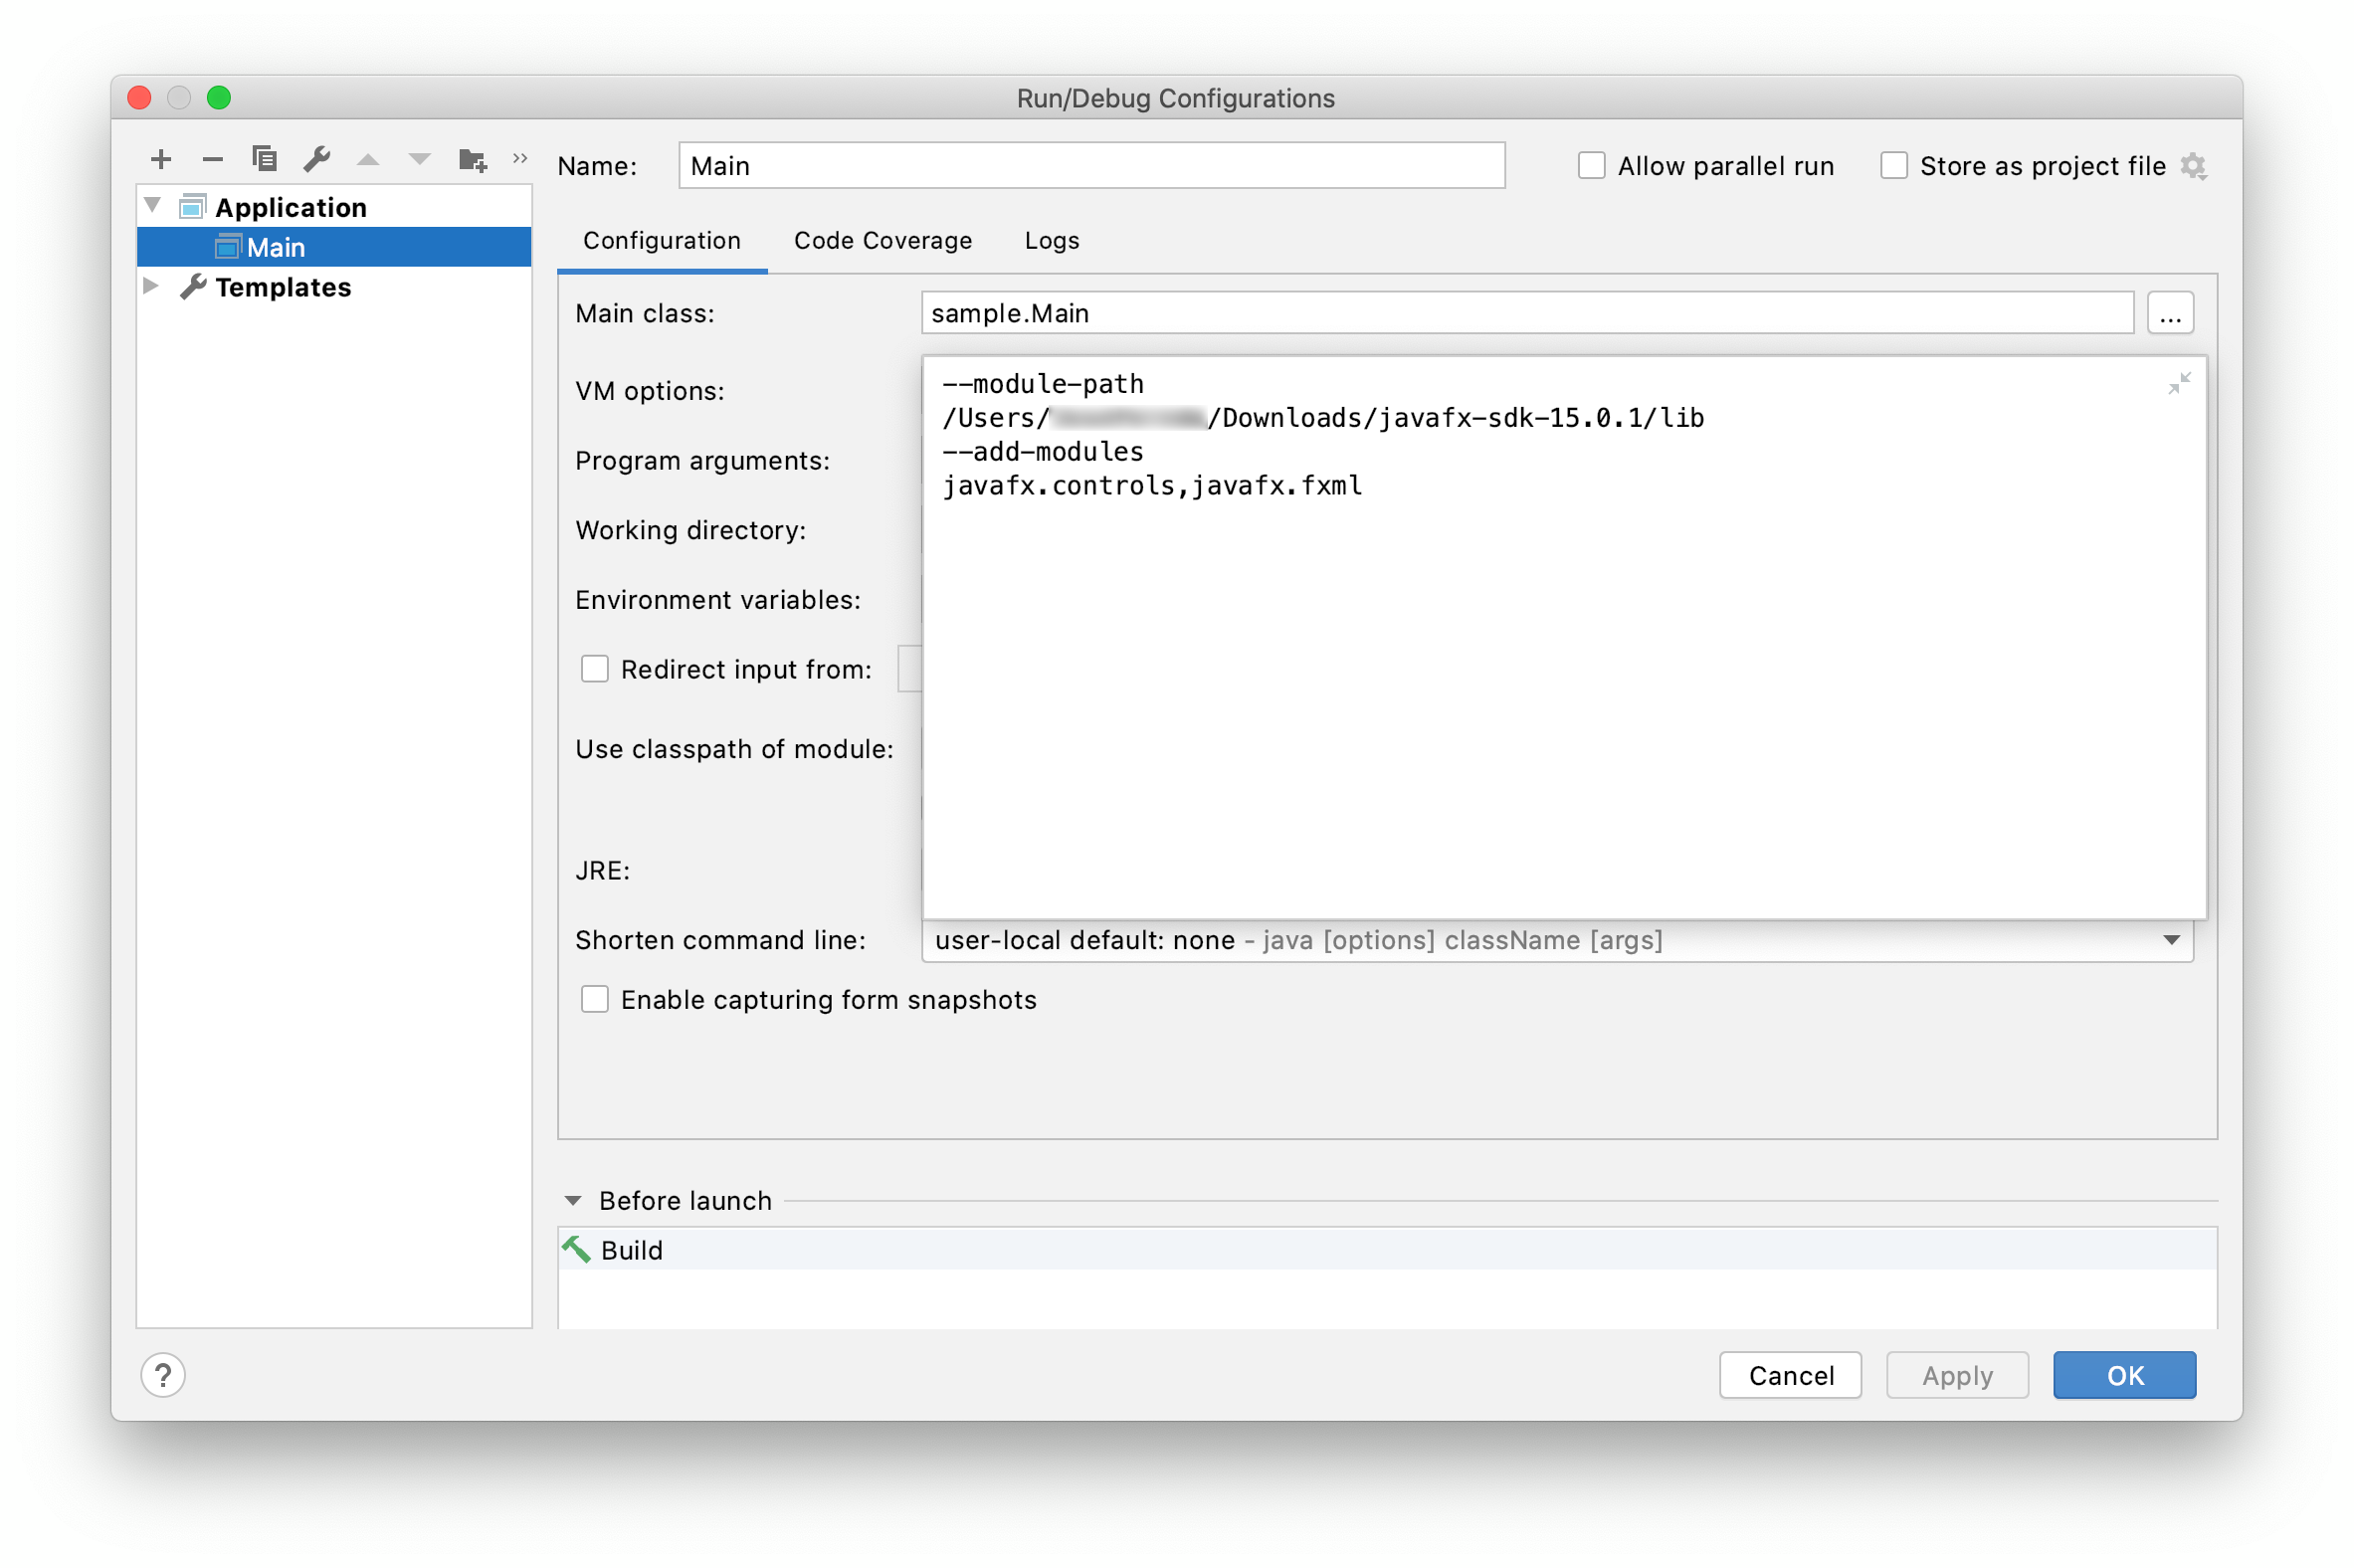The height and width of the screenshot is (1568, 2354).
Task: Collapse the expanded VM options editor
Action: click(2178, 384)
